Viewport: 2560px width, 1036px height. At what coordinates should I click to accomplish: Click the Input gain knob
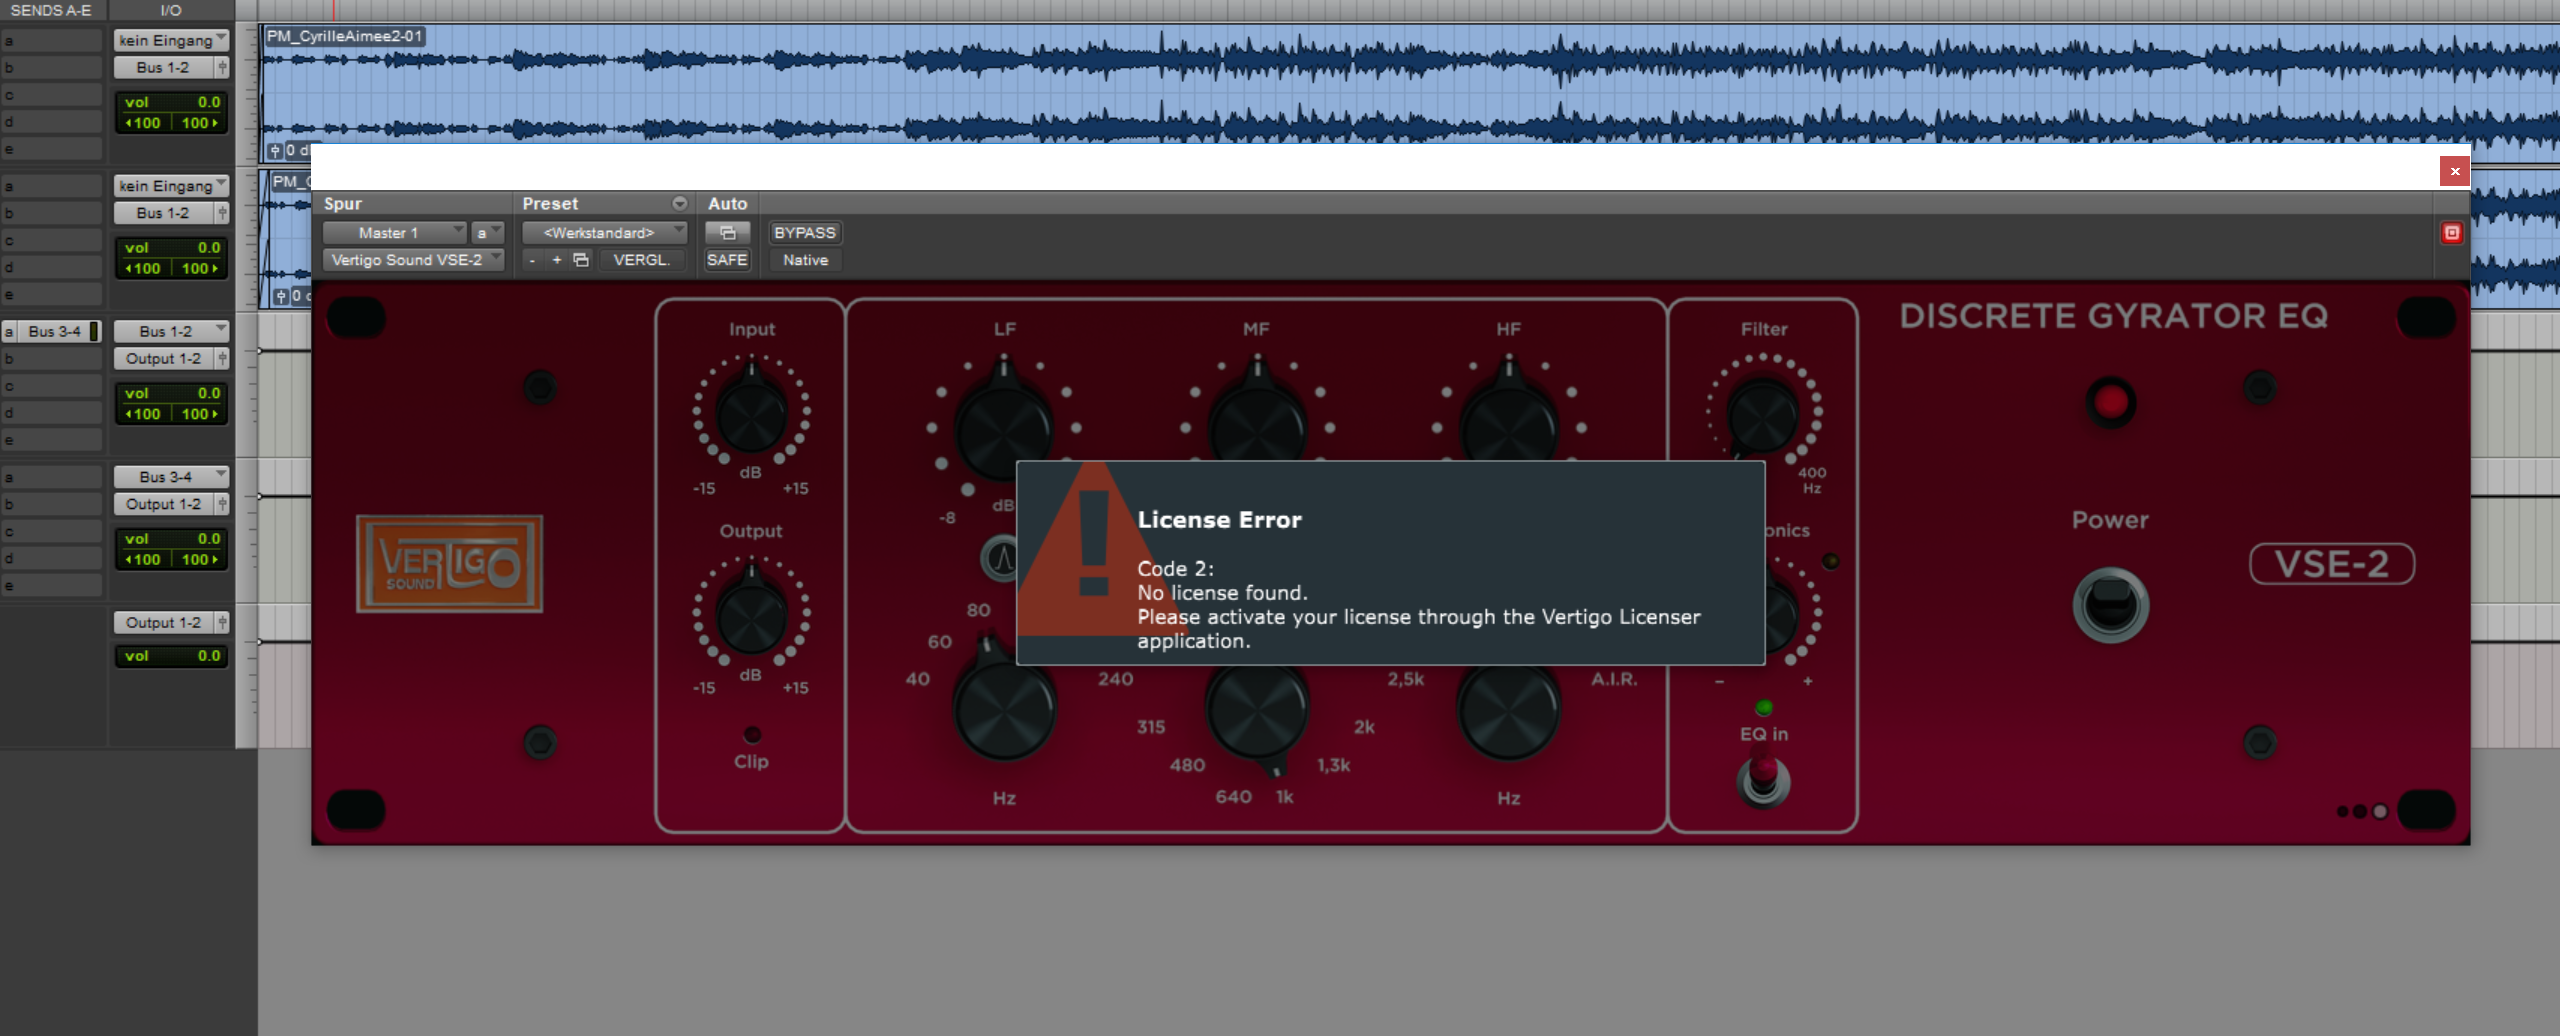(751, 413)
